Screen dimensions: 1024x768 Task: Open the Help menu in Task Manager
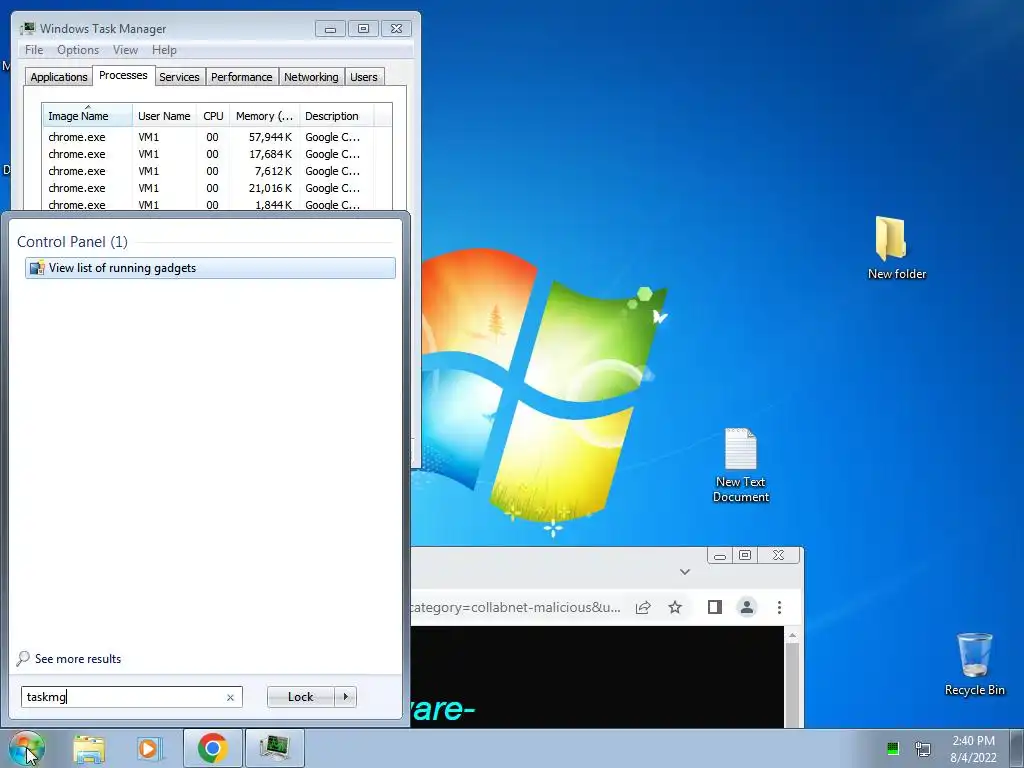tap(164, 50)
